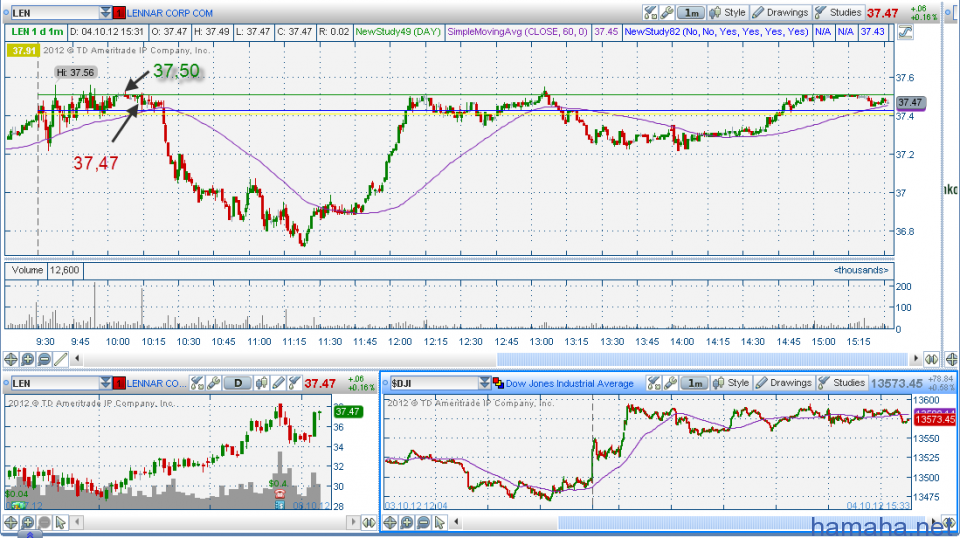Zoom out under the $DJI chart
The height and width of the screenshot is (538, 960).
click(423, 522)
